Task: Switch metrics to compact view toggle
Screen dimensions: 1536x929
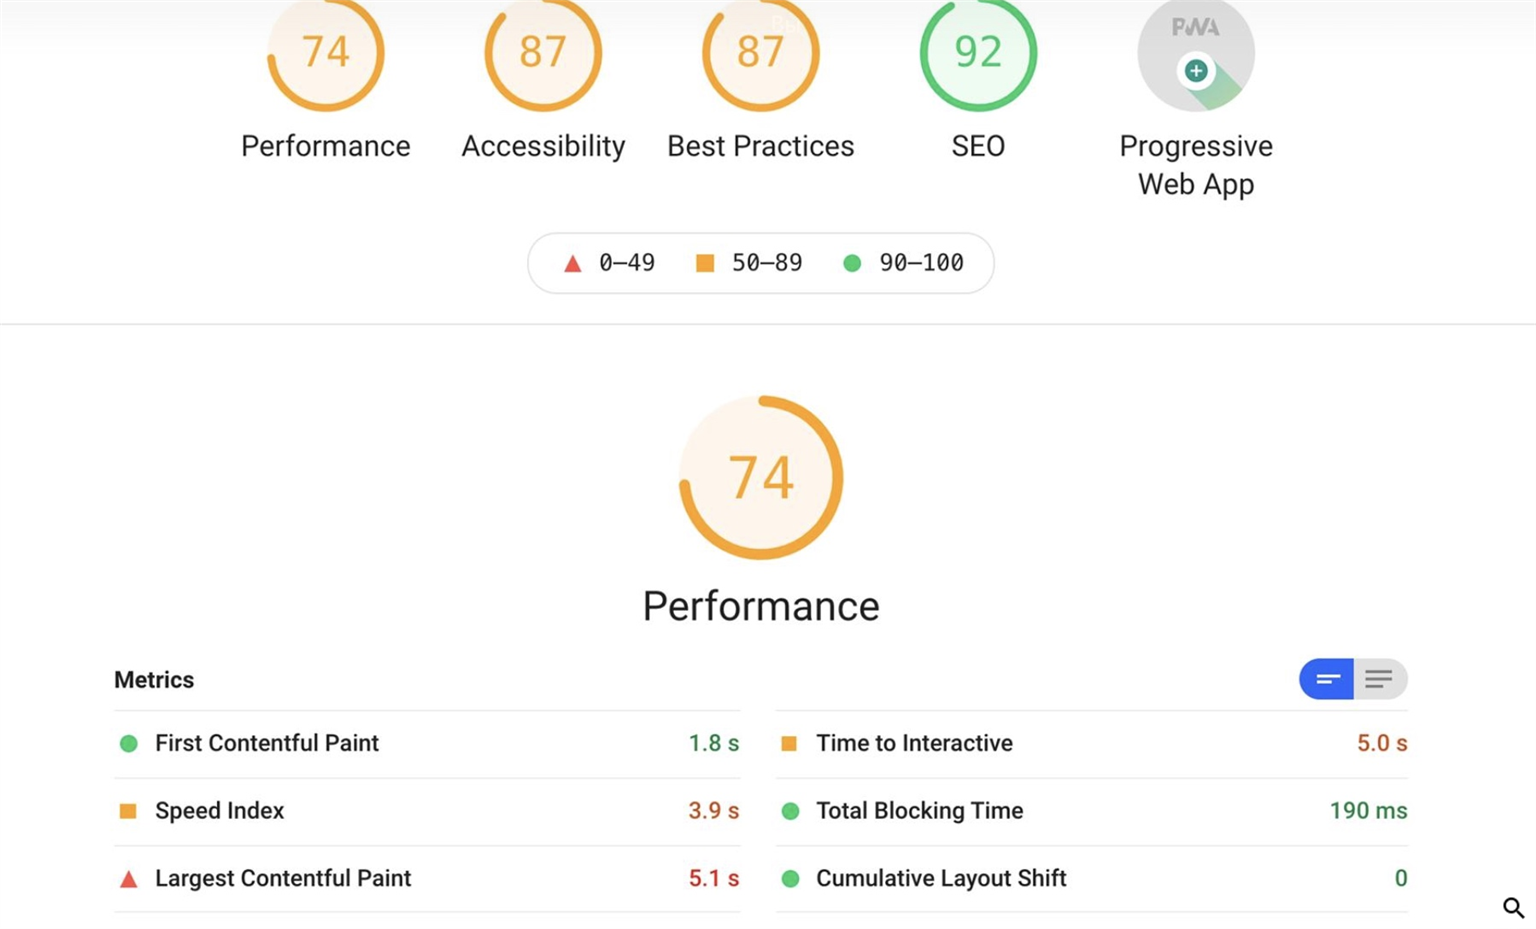Action: click(1327, 679)
